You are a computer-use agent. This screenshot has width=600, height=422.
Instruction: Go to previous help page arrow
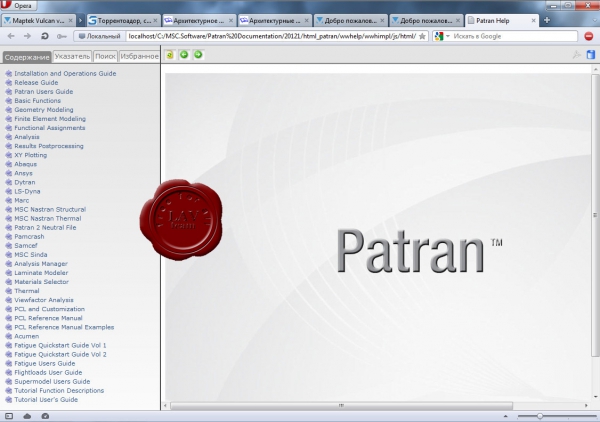point(184,55)
